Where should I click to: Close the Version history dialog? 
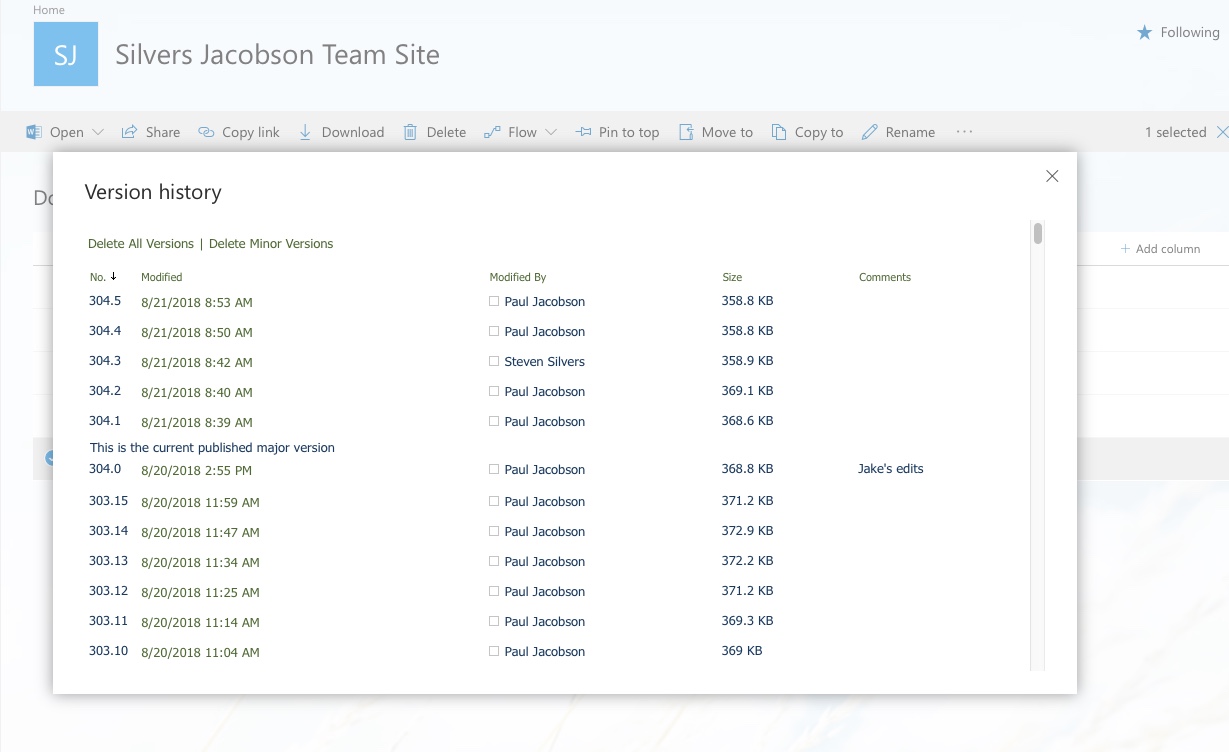(1052, 176)
